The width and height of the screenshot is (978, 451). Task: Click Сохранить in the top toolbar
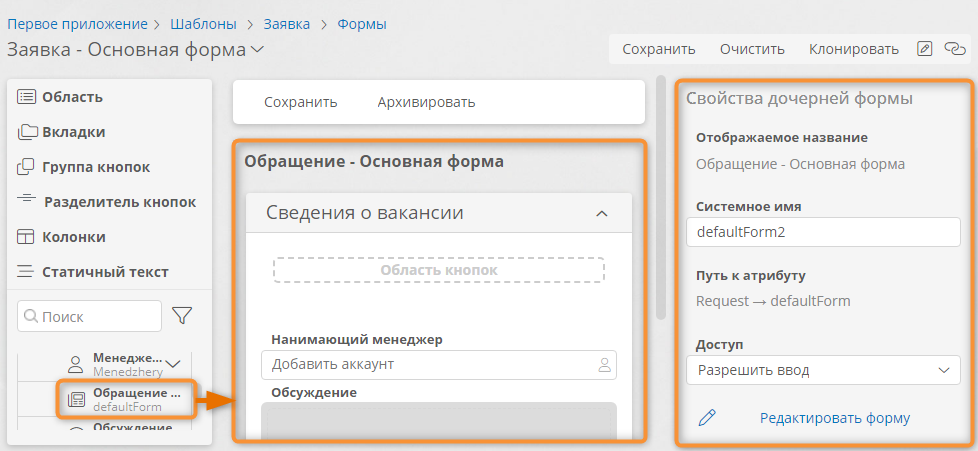[x=659, y=49]
